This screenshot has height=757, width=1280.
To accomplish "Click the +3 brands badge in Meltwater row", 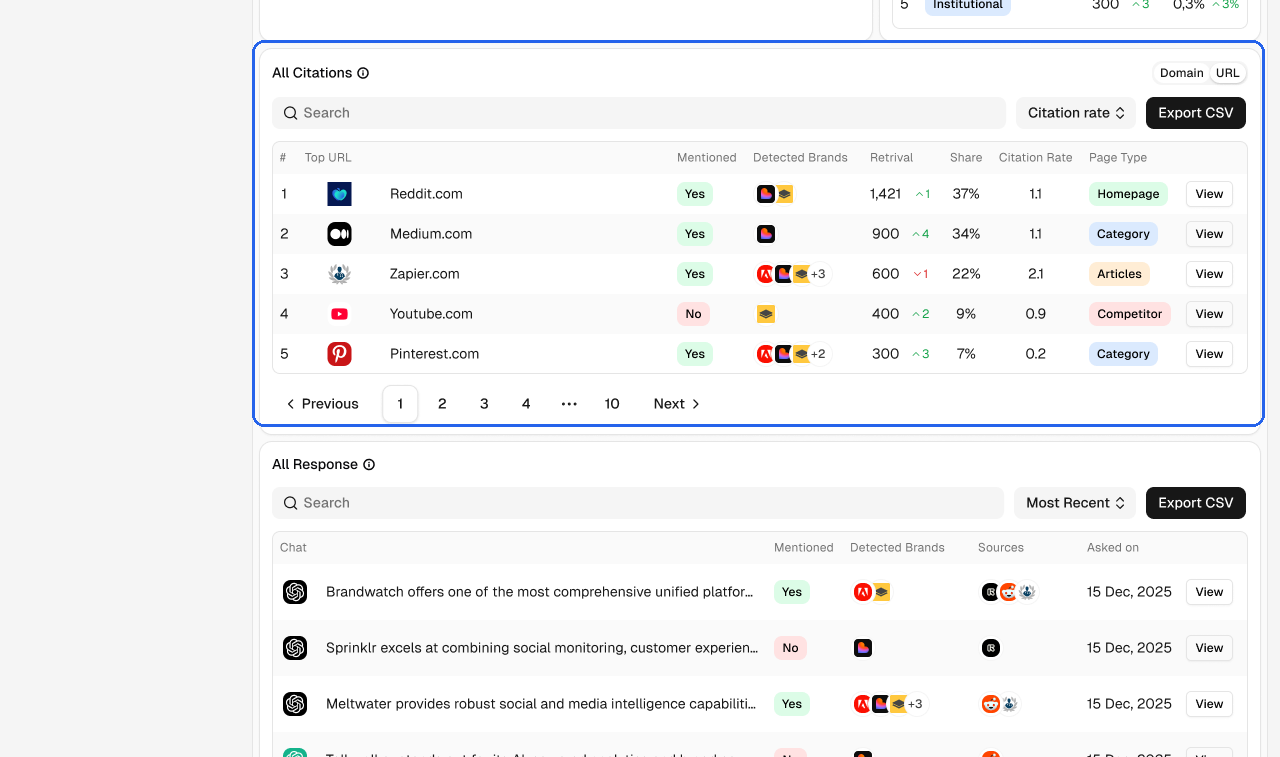I will (915, 704).
